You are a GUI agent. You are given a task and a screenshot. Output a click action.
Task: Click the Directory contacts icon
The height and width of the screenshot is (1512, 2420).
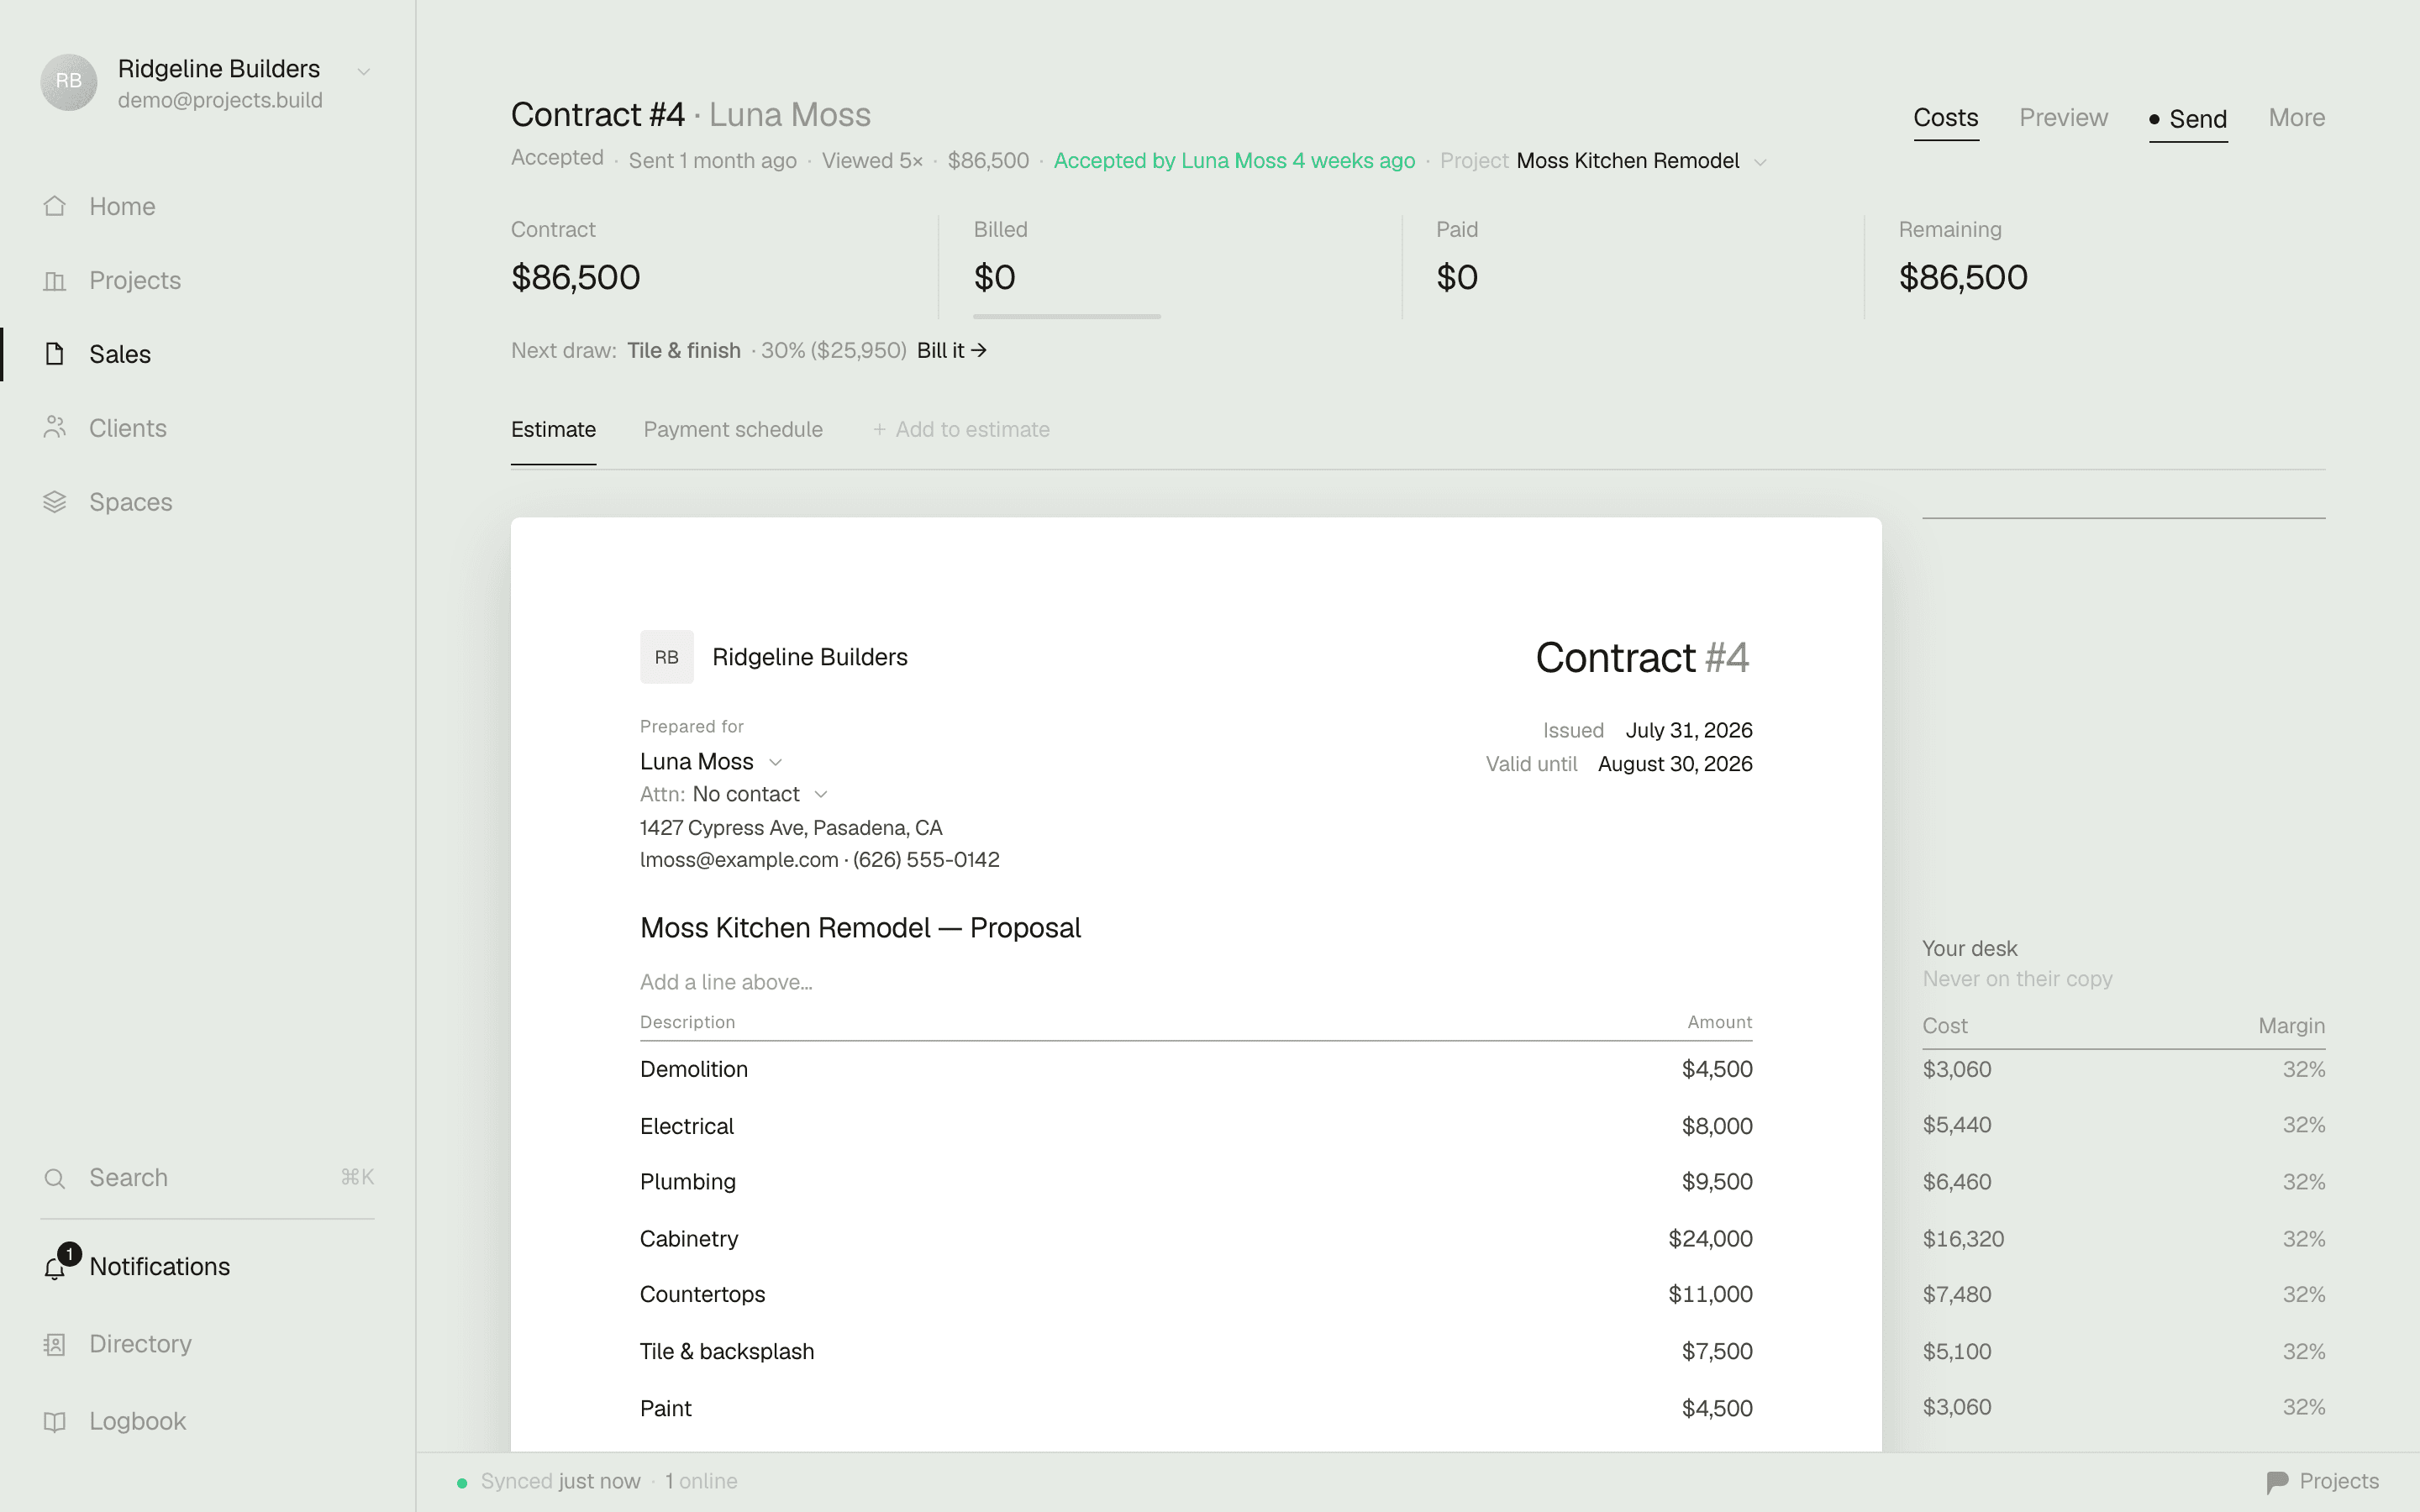coord(55,1344)
